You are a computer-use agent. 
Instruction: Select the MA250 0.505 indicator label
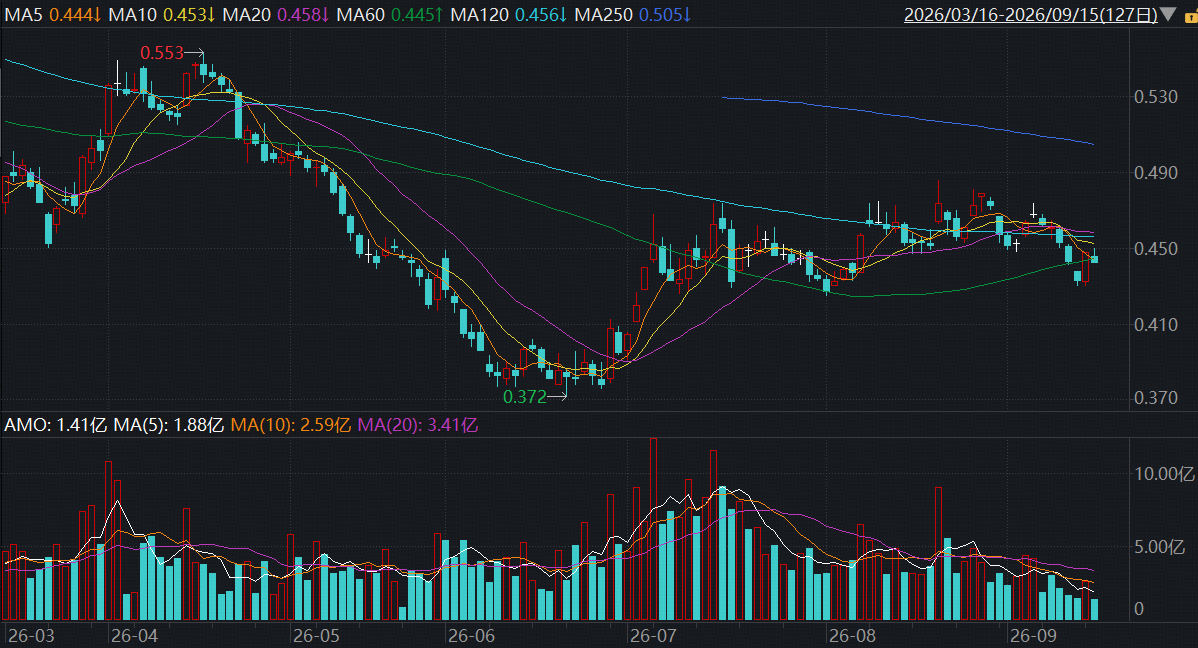pyautogui.click(x=633, y=15)
